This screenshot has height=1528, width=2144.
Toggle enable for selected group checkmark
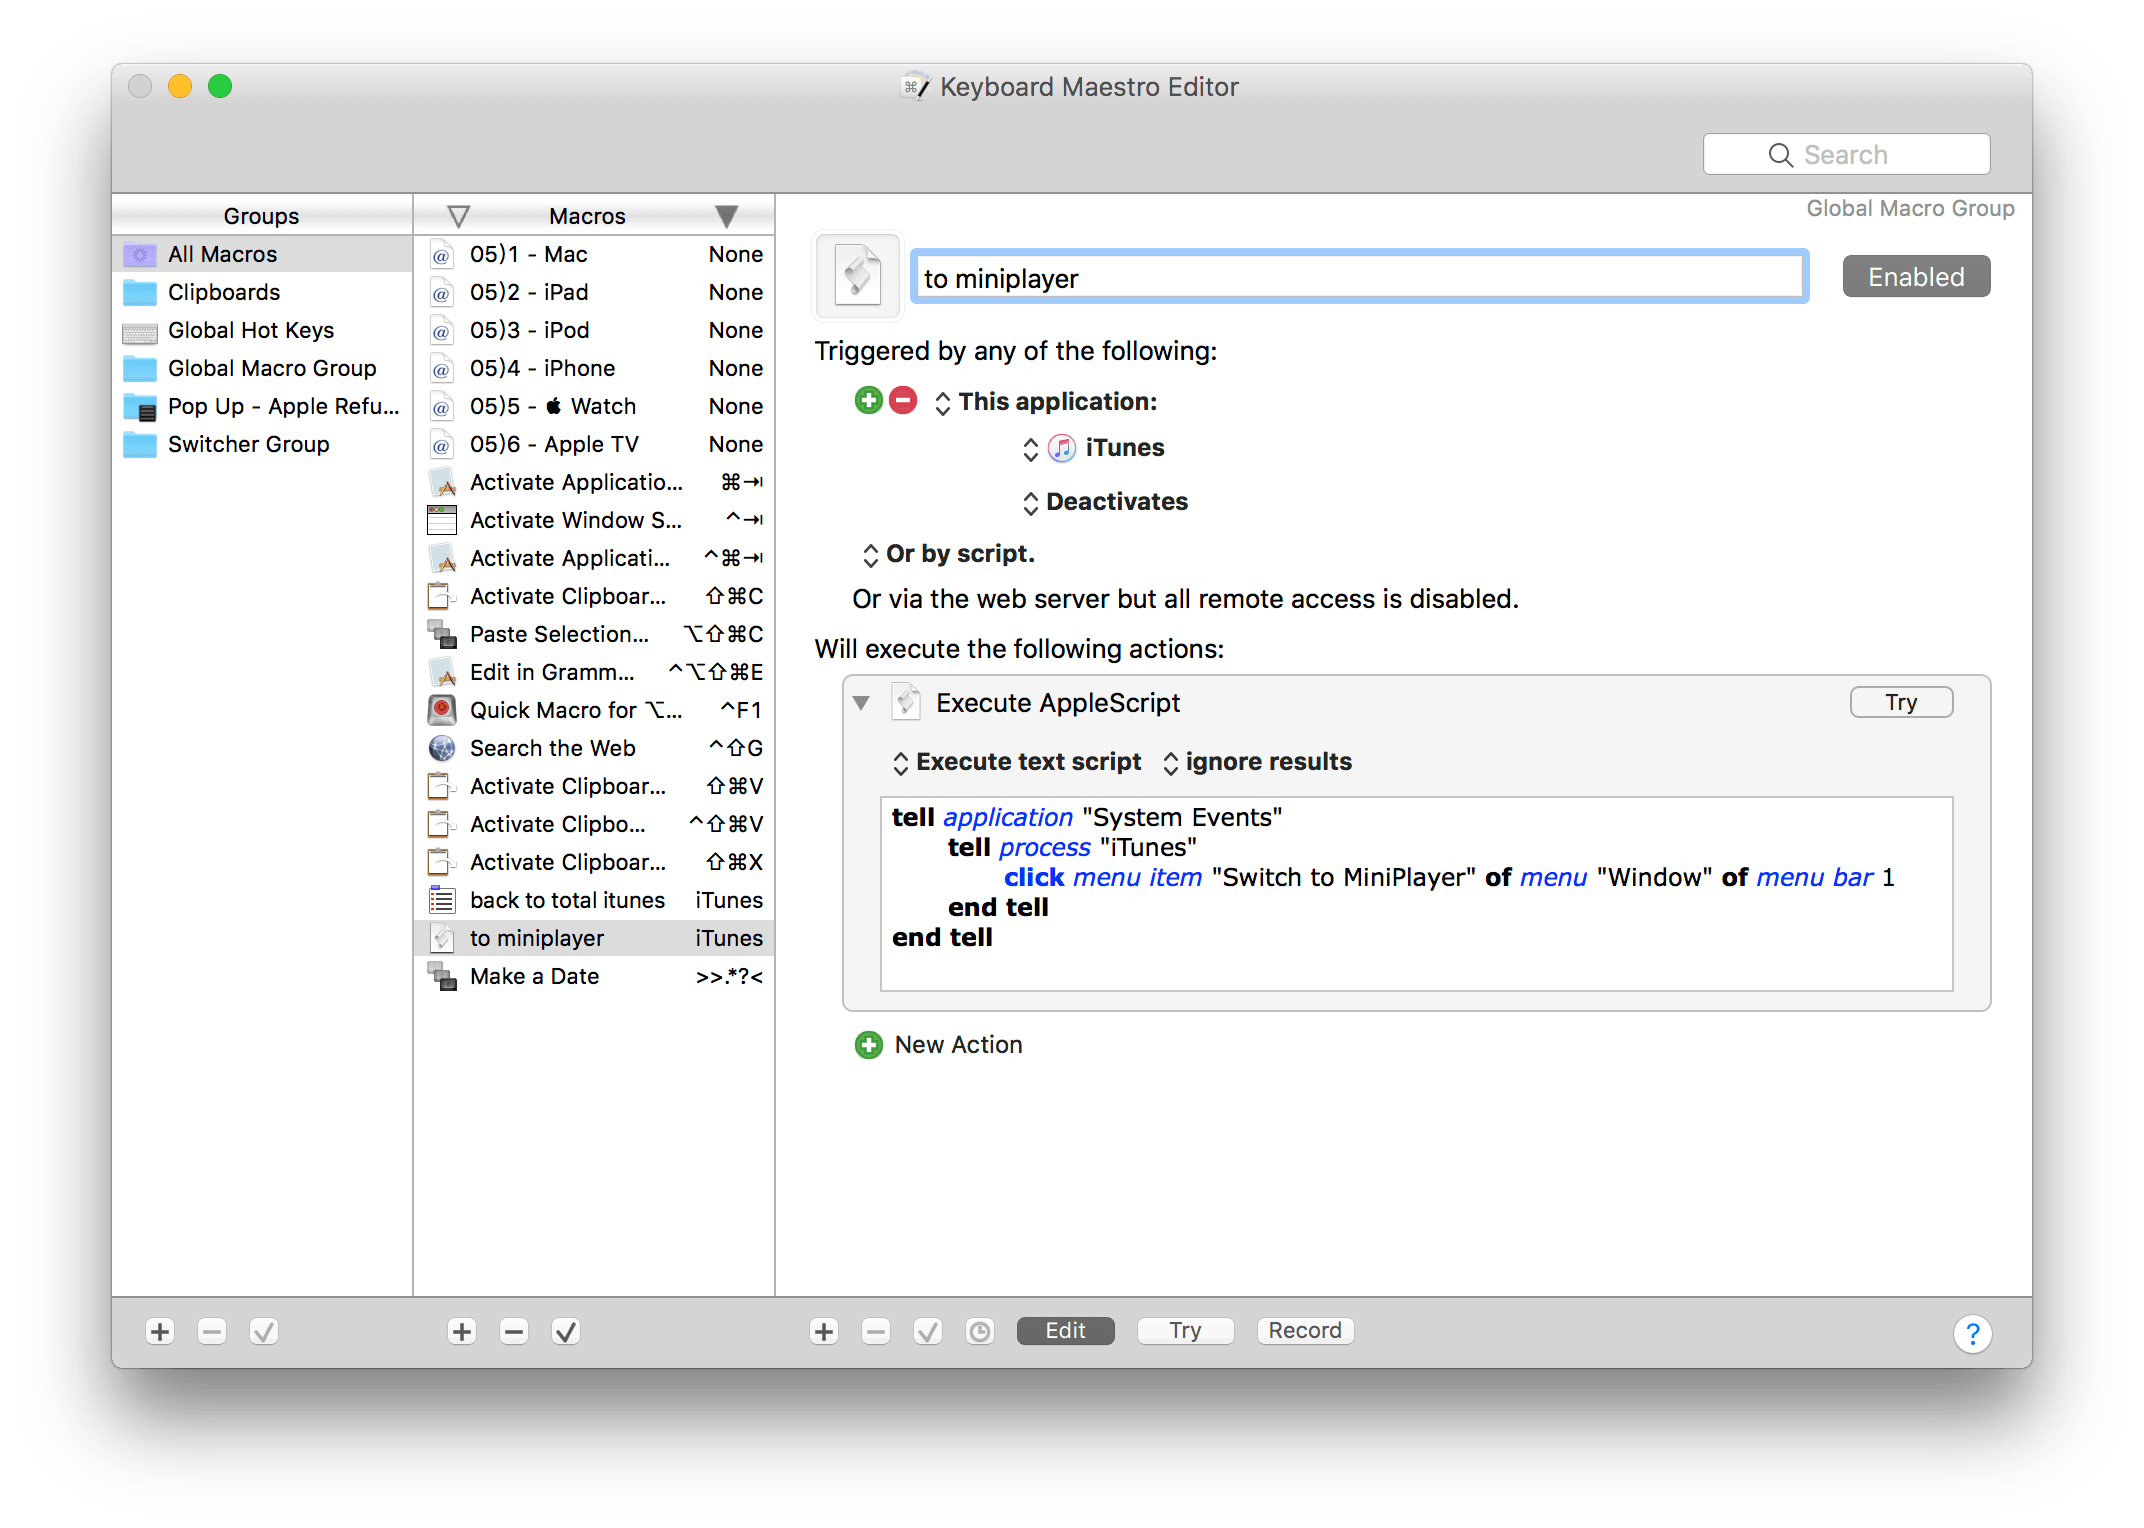(264, 1331)
